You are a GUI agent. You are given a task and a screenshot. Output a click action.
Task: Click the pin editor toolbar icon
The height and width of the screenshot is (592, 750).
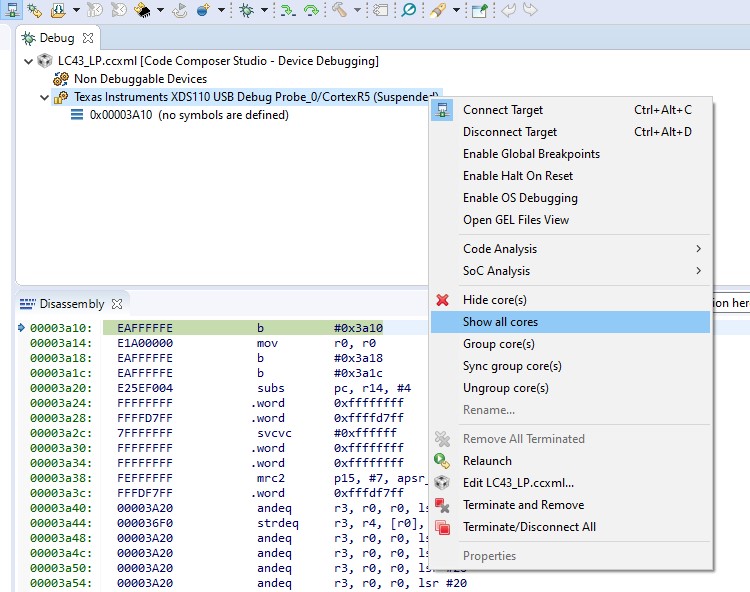480,10
